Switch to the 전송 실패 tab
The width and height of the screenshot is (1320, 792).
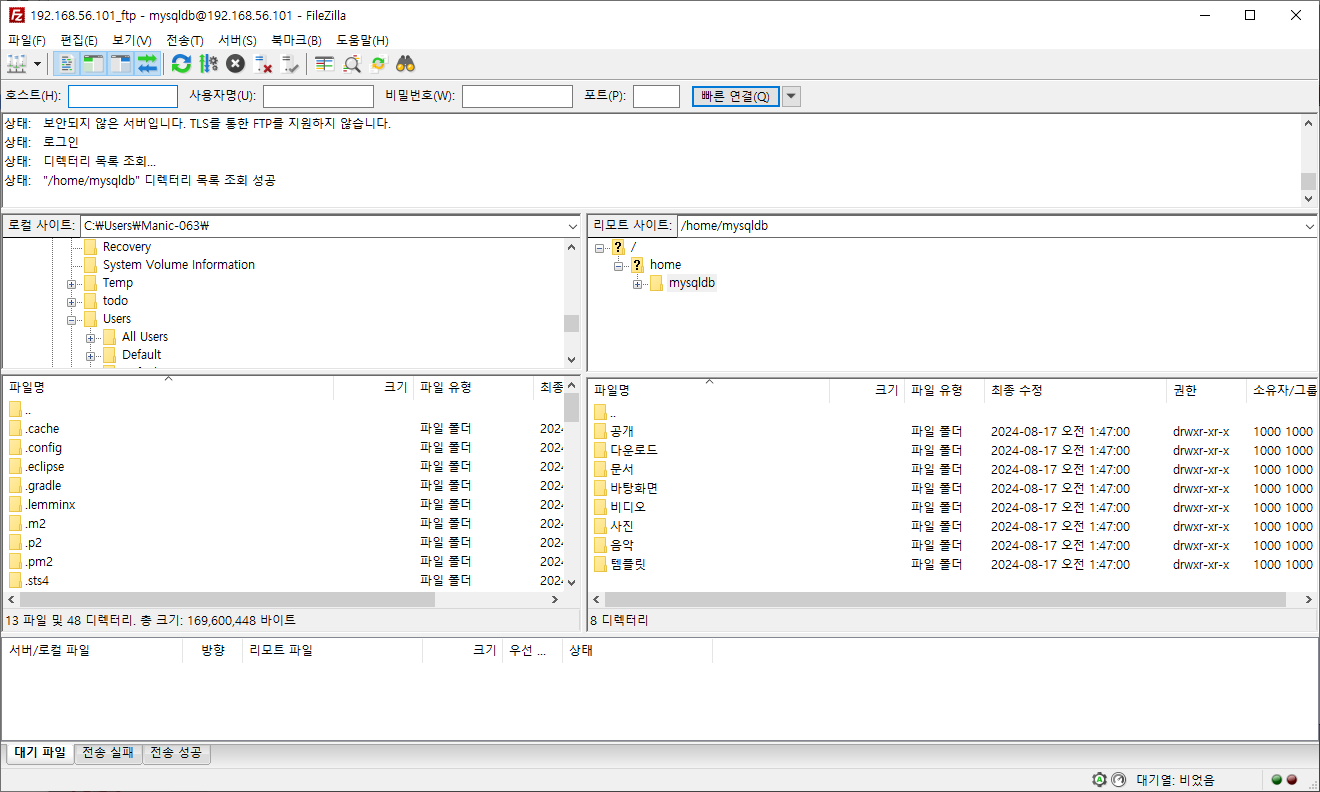[x=108, y=753]
